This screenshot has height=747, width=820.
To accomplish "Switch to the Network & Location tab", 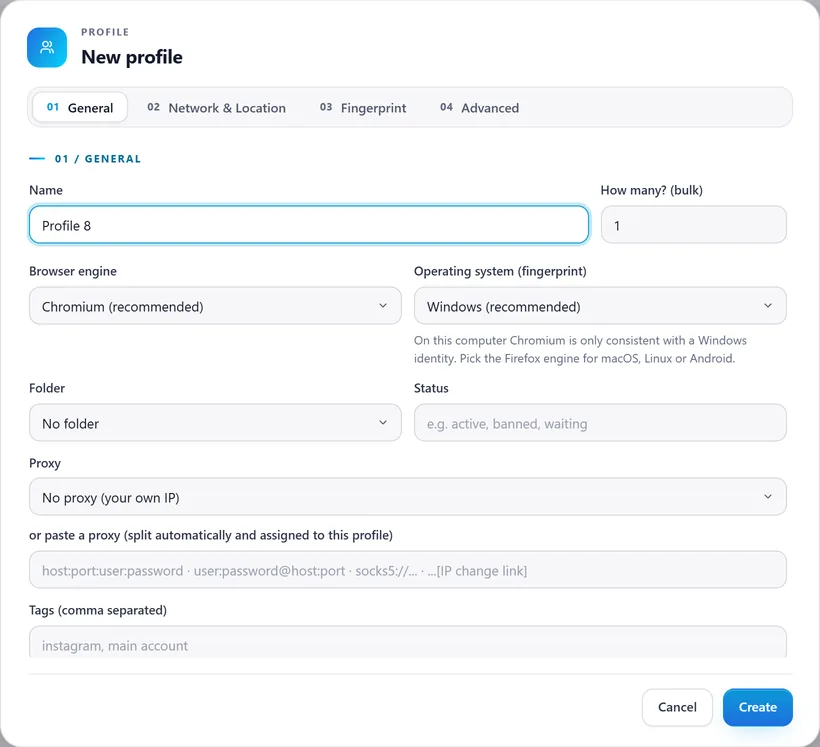I will (x=217, y=108).
